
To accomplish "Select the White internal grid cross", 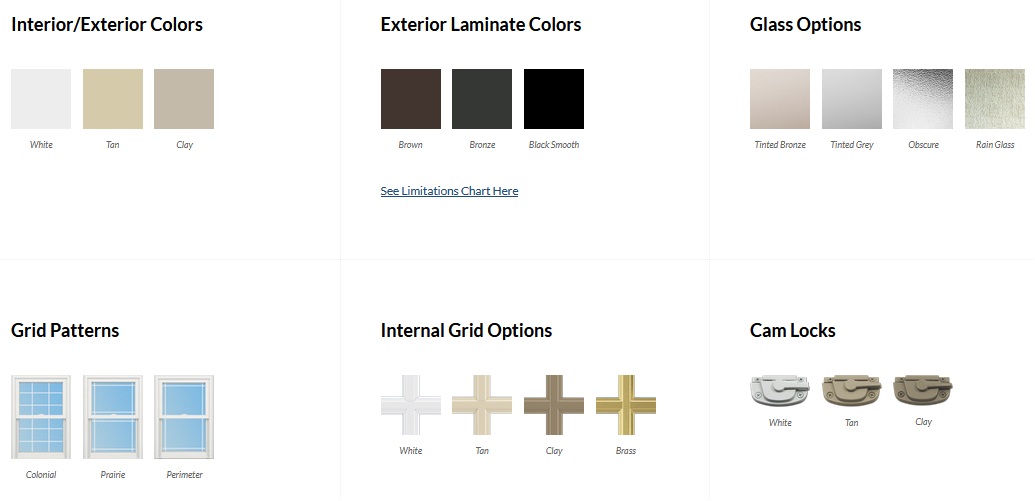I will pos(411,405).
